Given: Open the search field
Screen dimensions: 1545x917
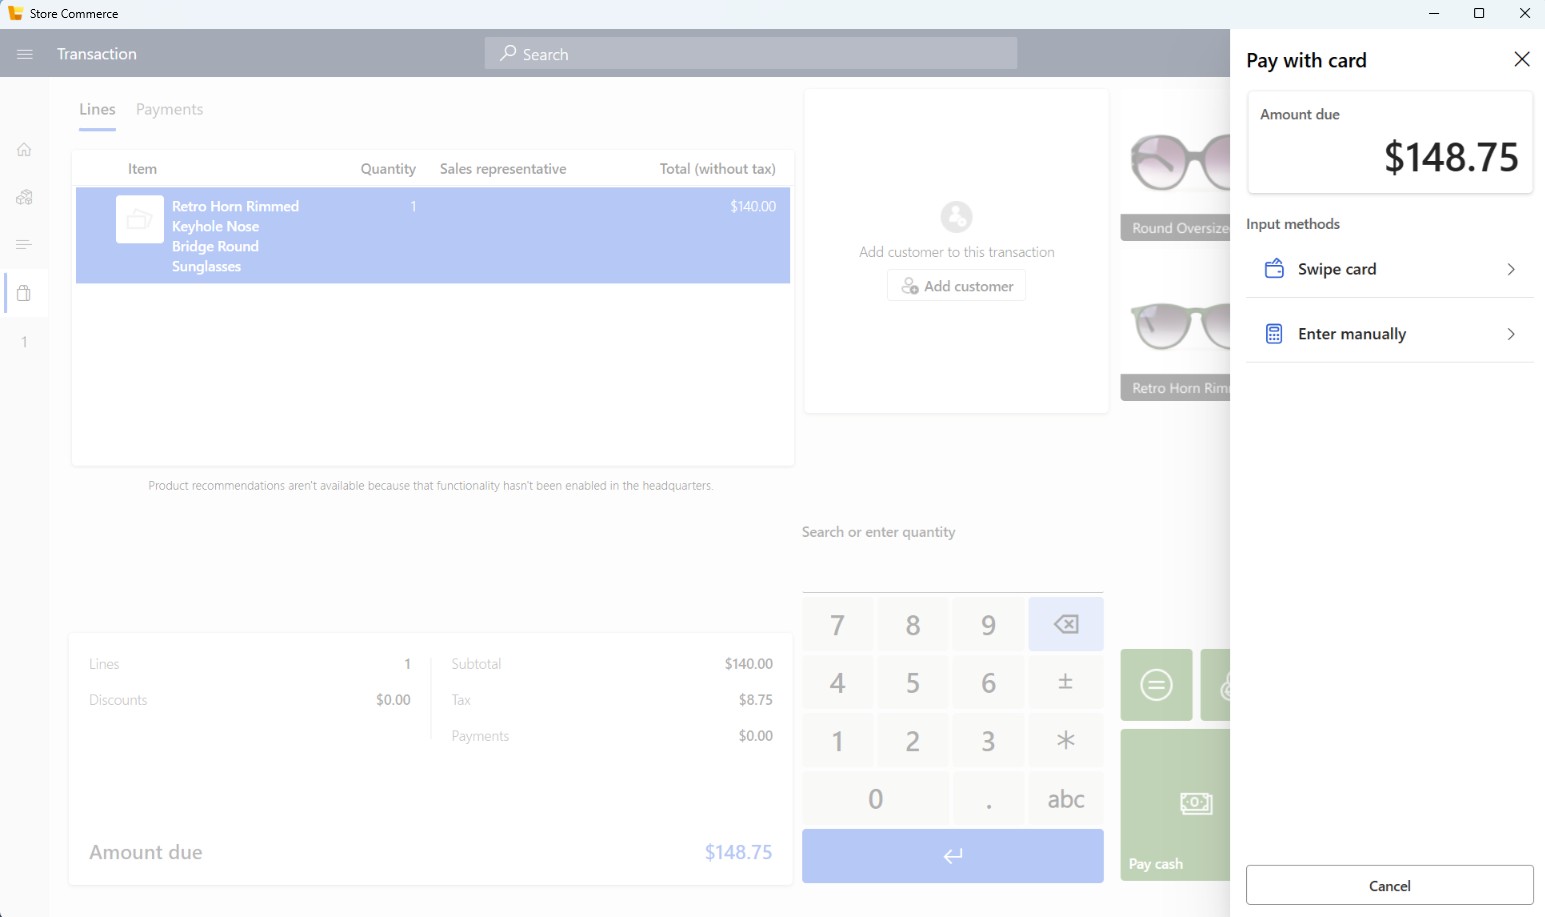Looking at the screenshot, I should (750, 53).
